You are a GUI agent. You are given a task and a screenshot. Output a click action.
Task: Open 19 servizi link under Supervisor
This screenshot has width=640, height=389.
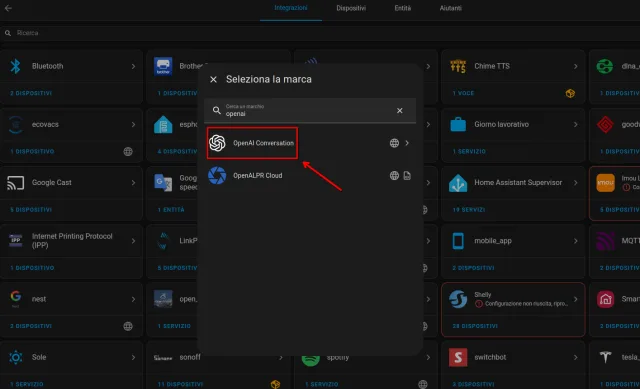[469, 210]
